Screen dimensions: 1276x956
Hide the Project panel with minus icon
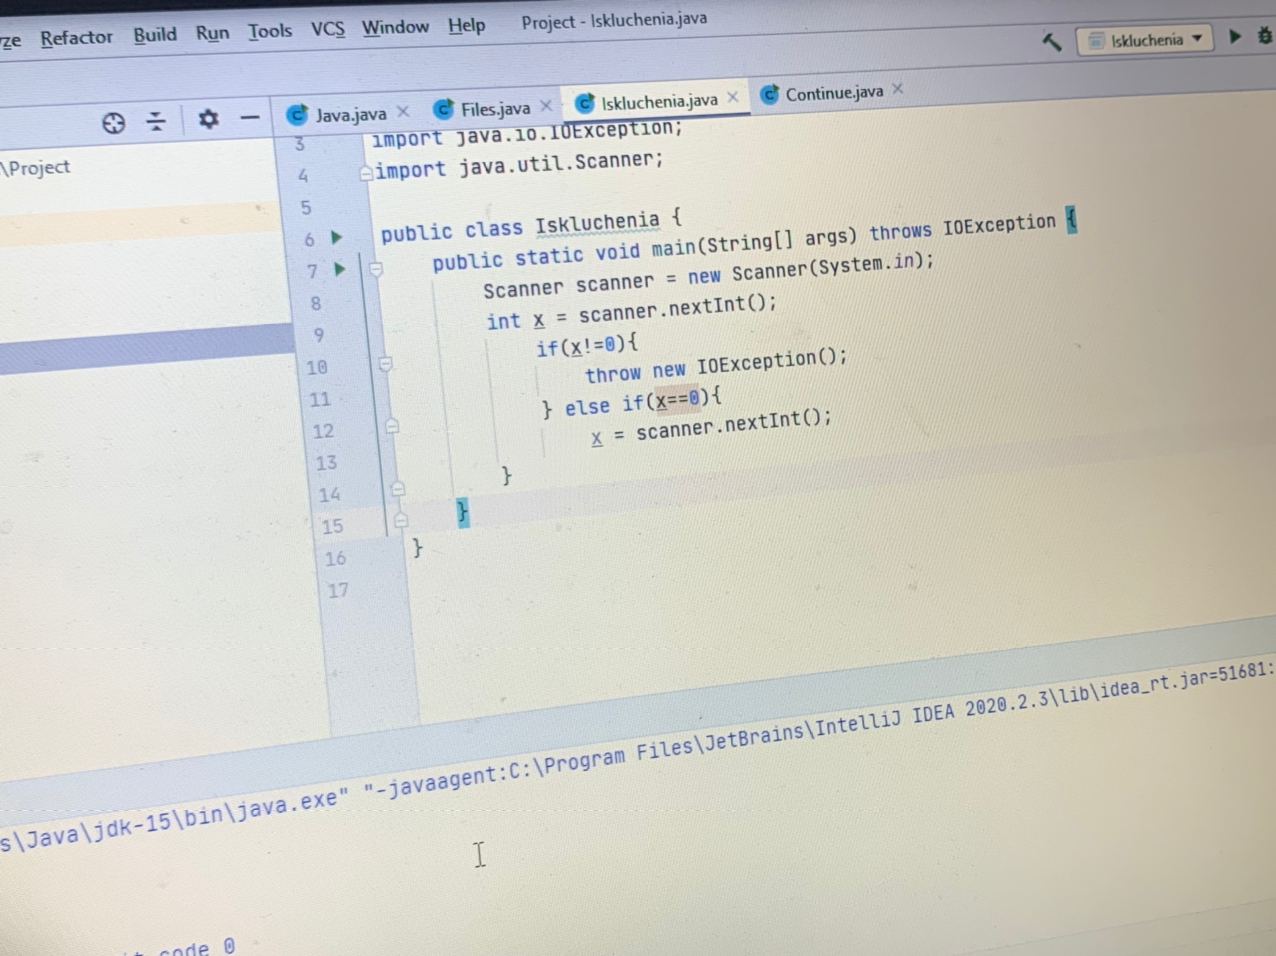tap(250, 118)
